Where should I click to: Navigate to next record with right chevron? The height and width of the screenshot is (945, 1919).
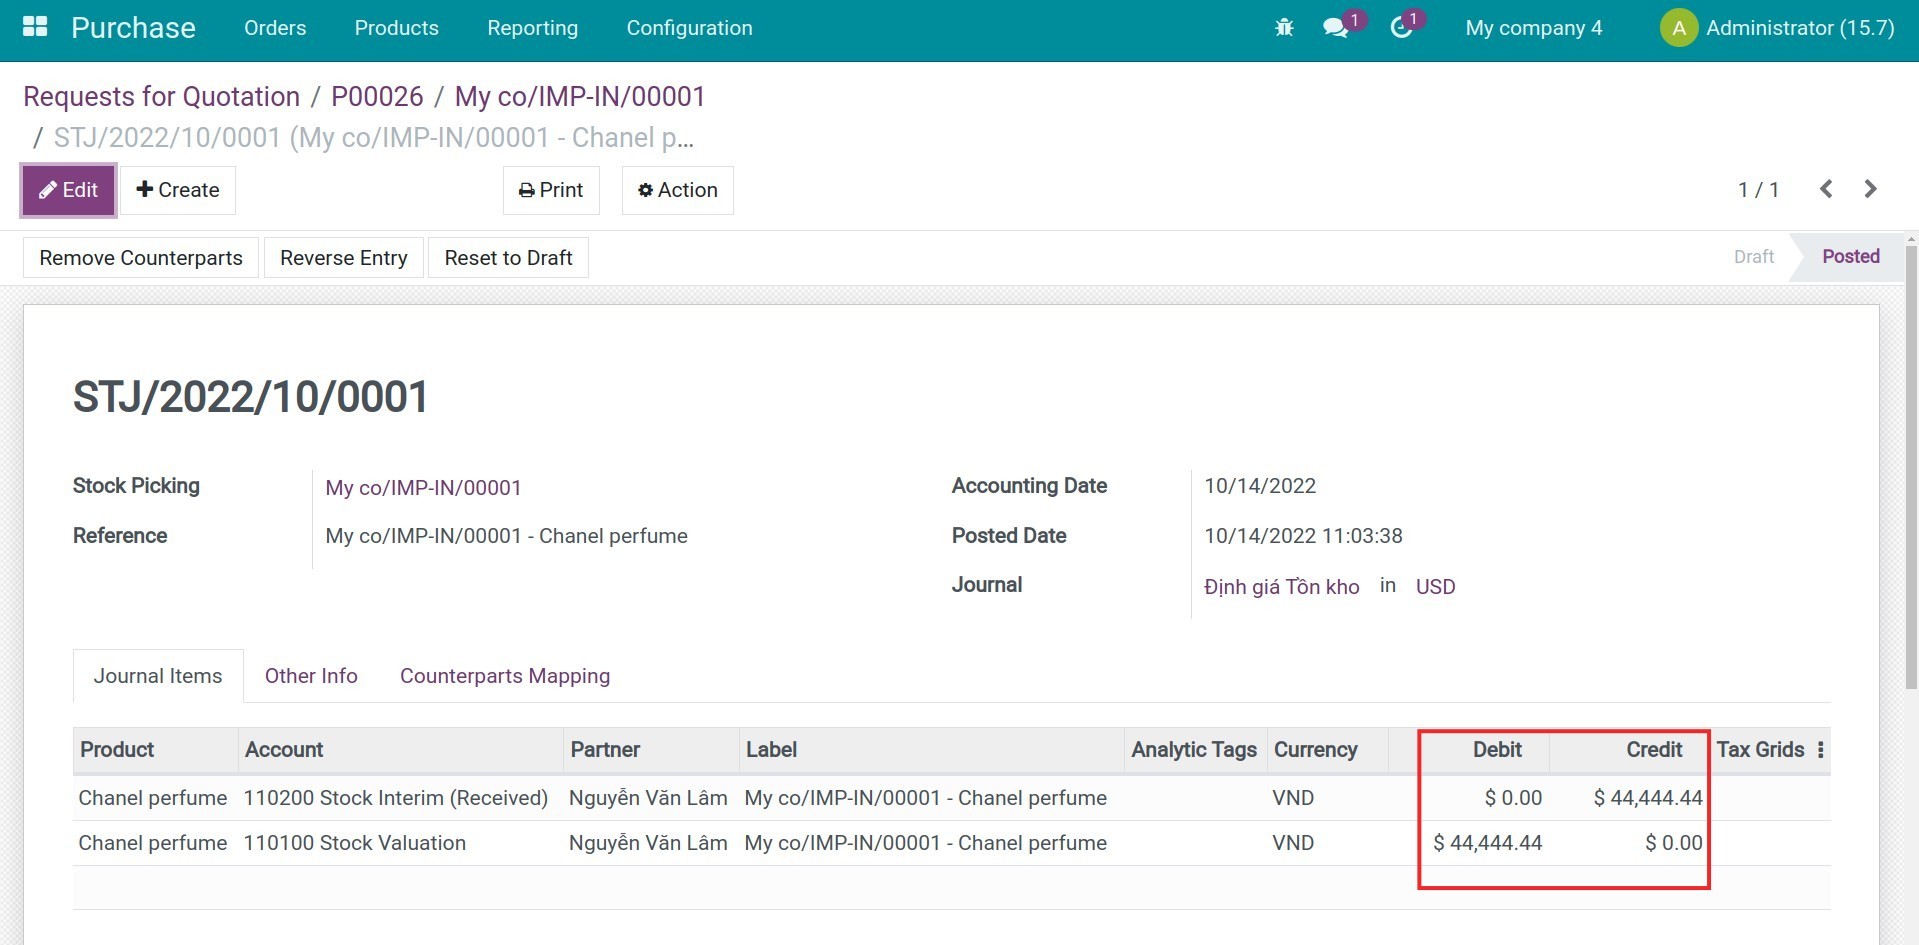pyautogui.click(x=1871, y=188)
